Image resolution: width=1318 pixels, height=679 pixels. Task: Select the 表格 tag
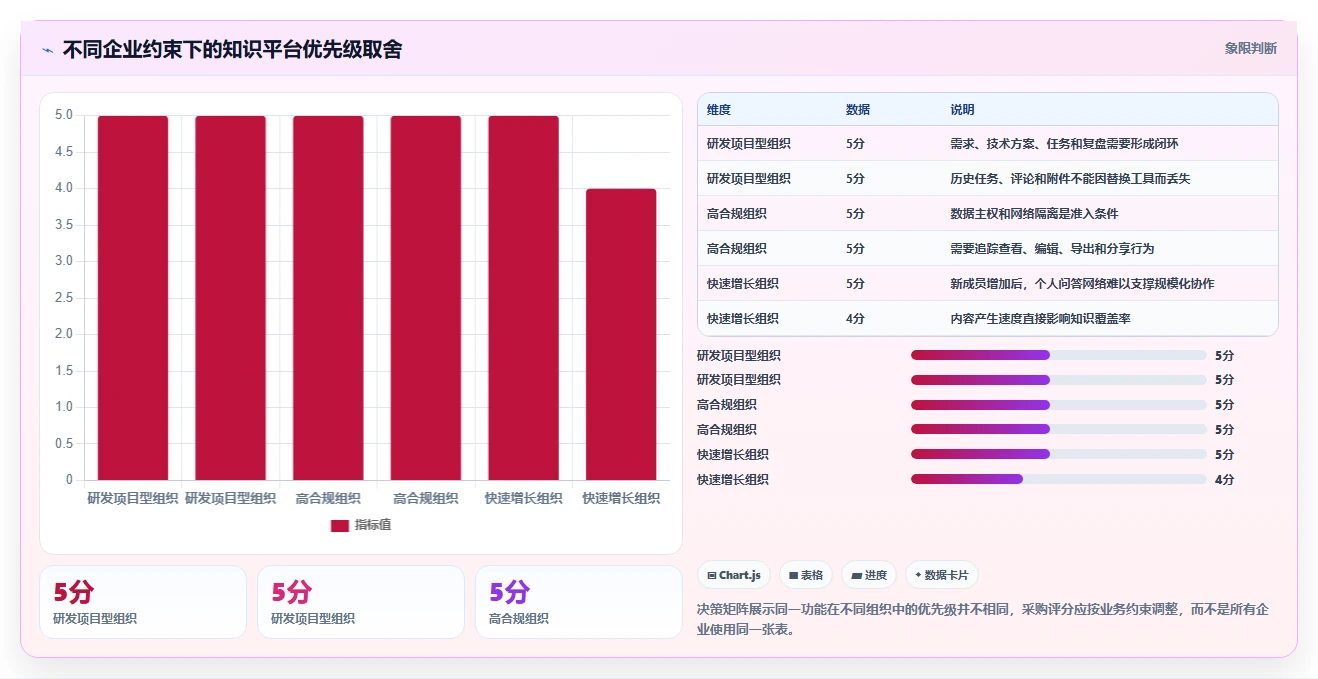pos(806,575)
